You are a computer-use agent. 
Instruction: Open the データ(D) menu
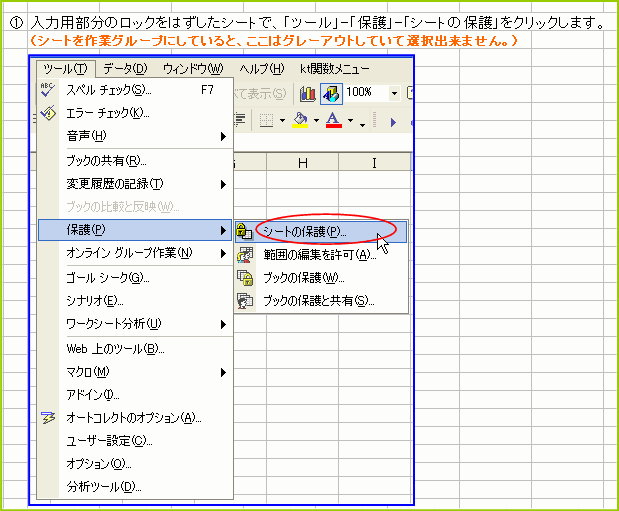click(125, 69)
